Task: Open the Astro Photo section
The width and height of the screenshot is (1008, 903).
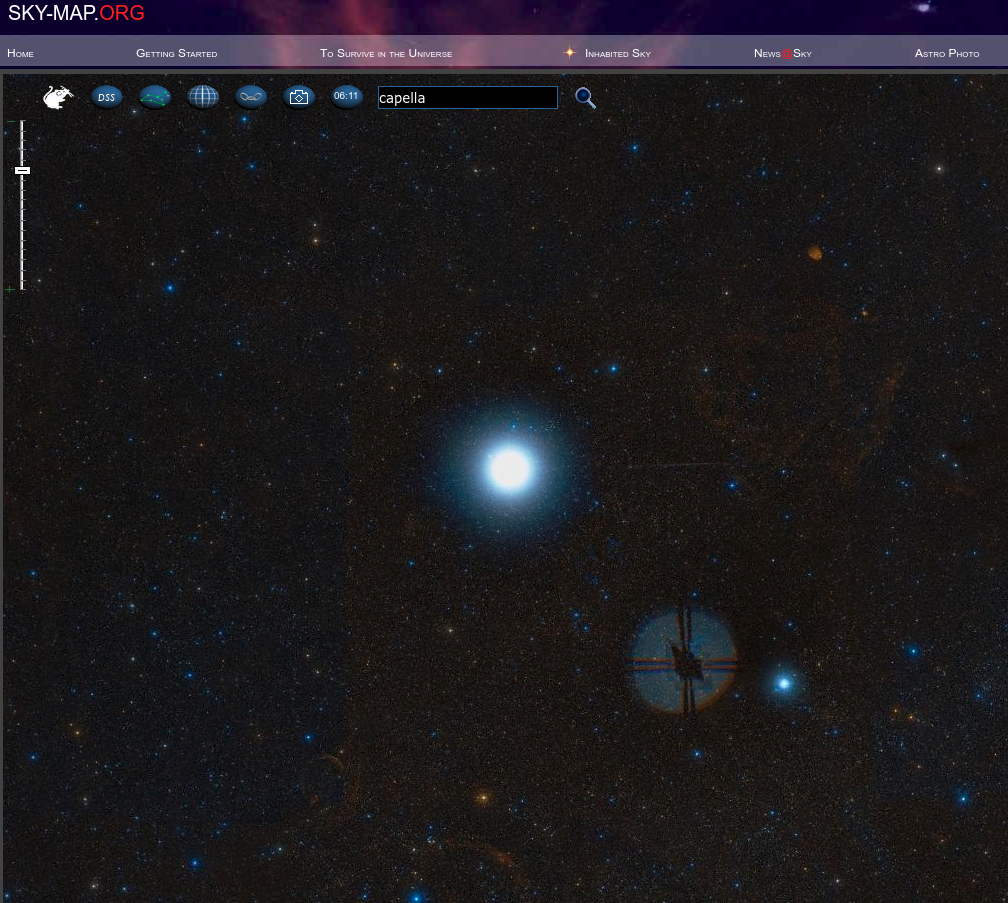Action: click(x=946, y=53)
